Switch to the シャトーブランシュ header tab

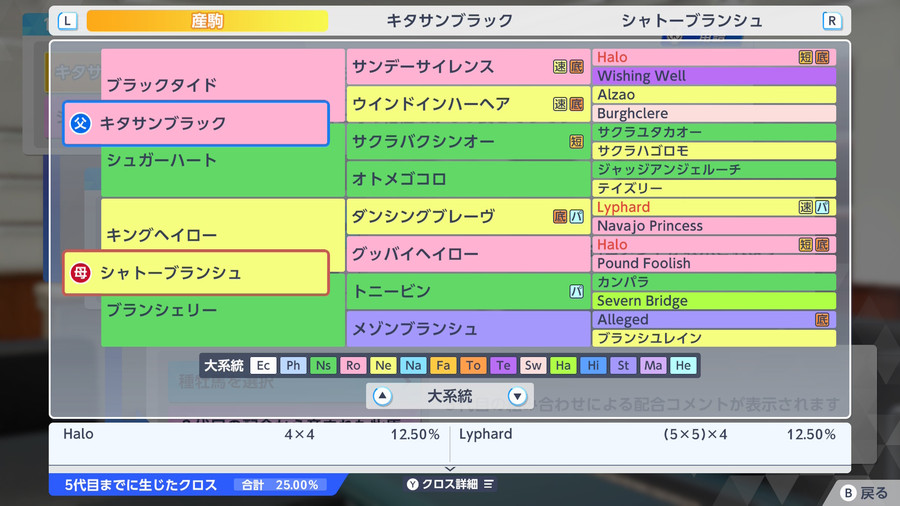coord(692,21)
